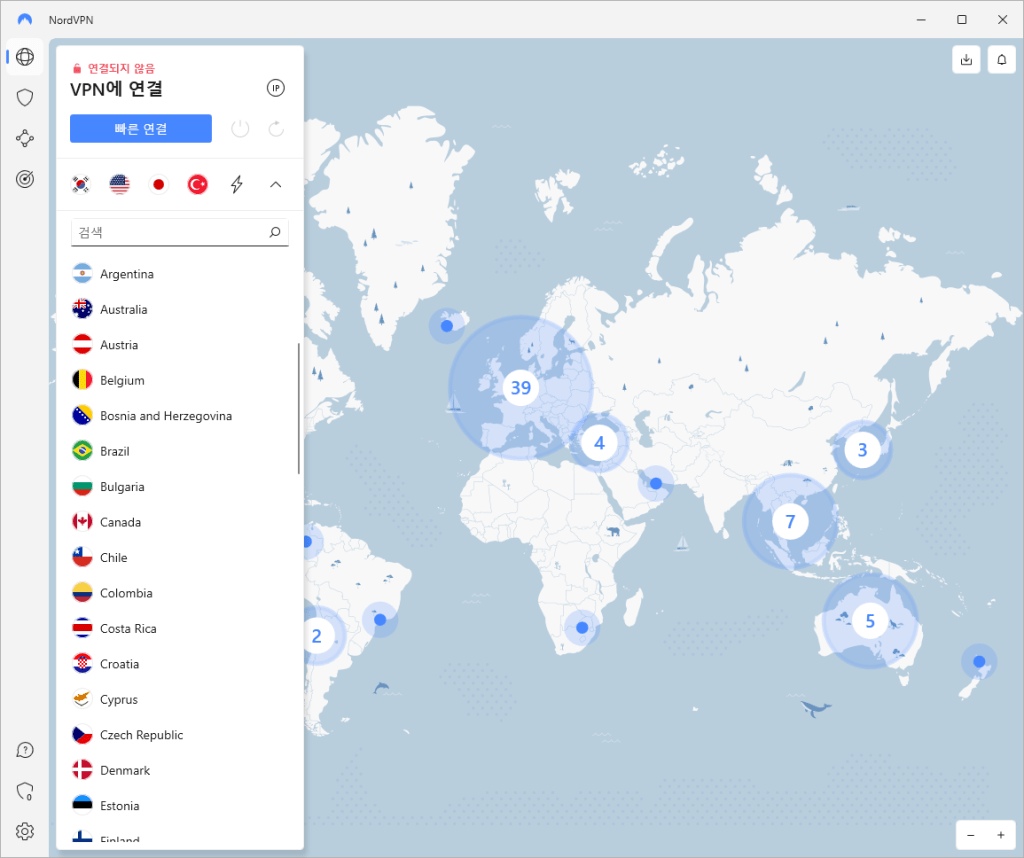Zoom out the map with the minus control
The image size is (1024, 858).
click(x=969, y=834)
